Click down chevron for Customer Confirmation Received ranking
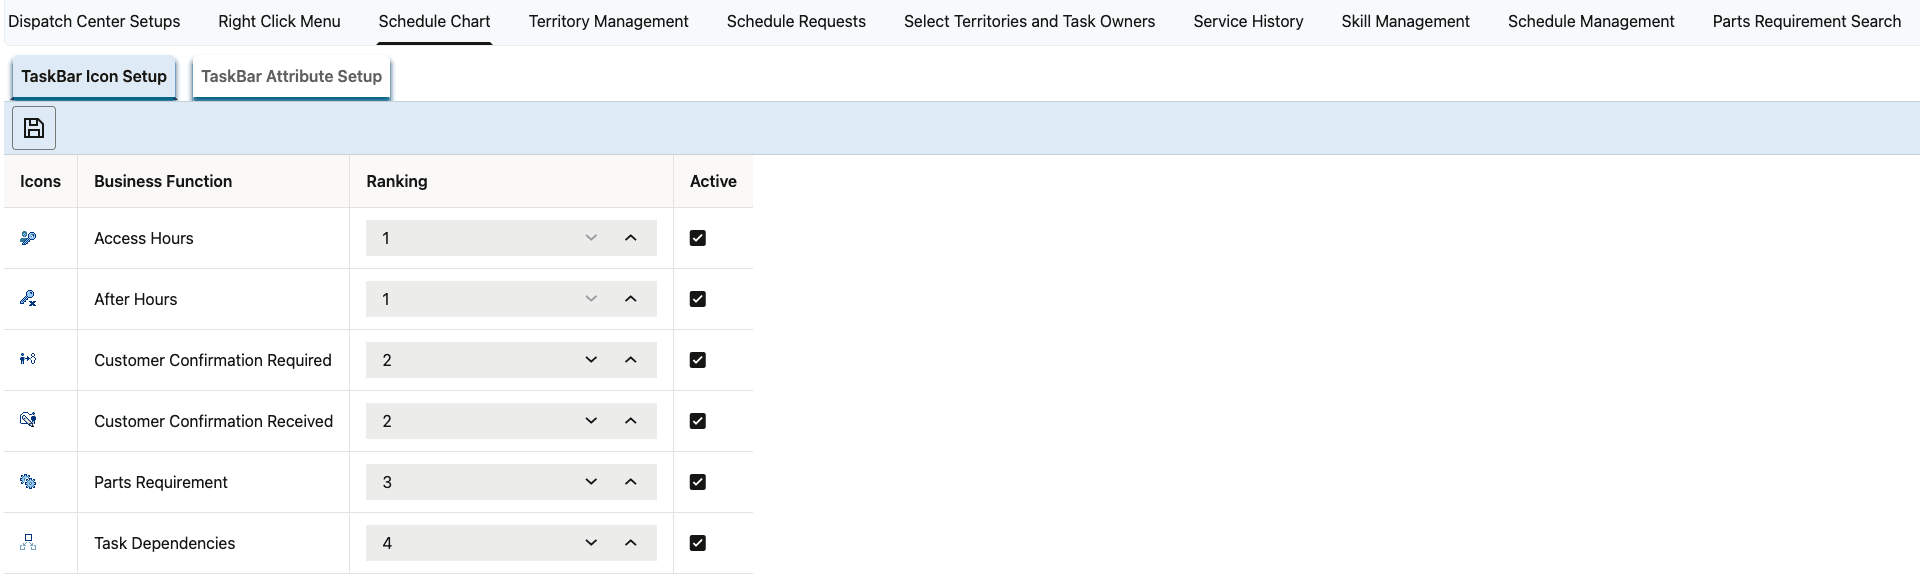Image resolution: width=1920 pixels, height=578 pixels. [x=591, y=421]
